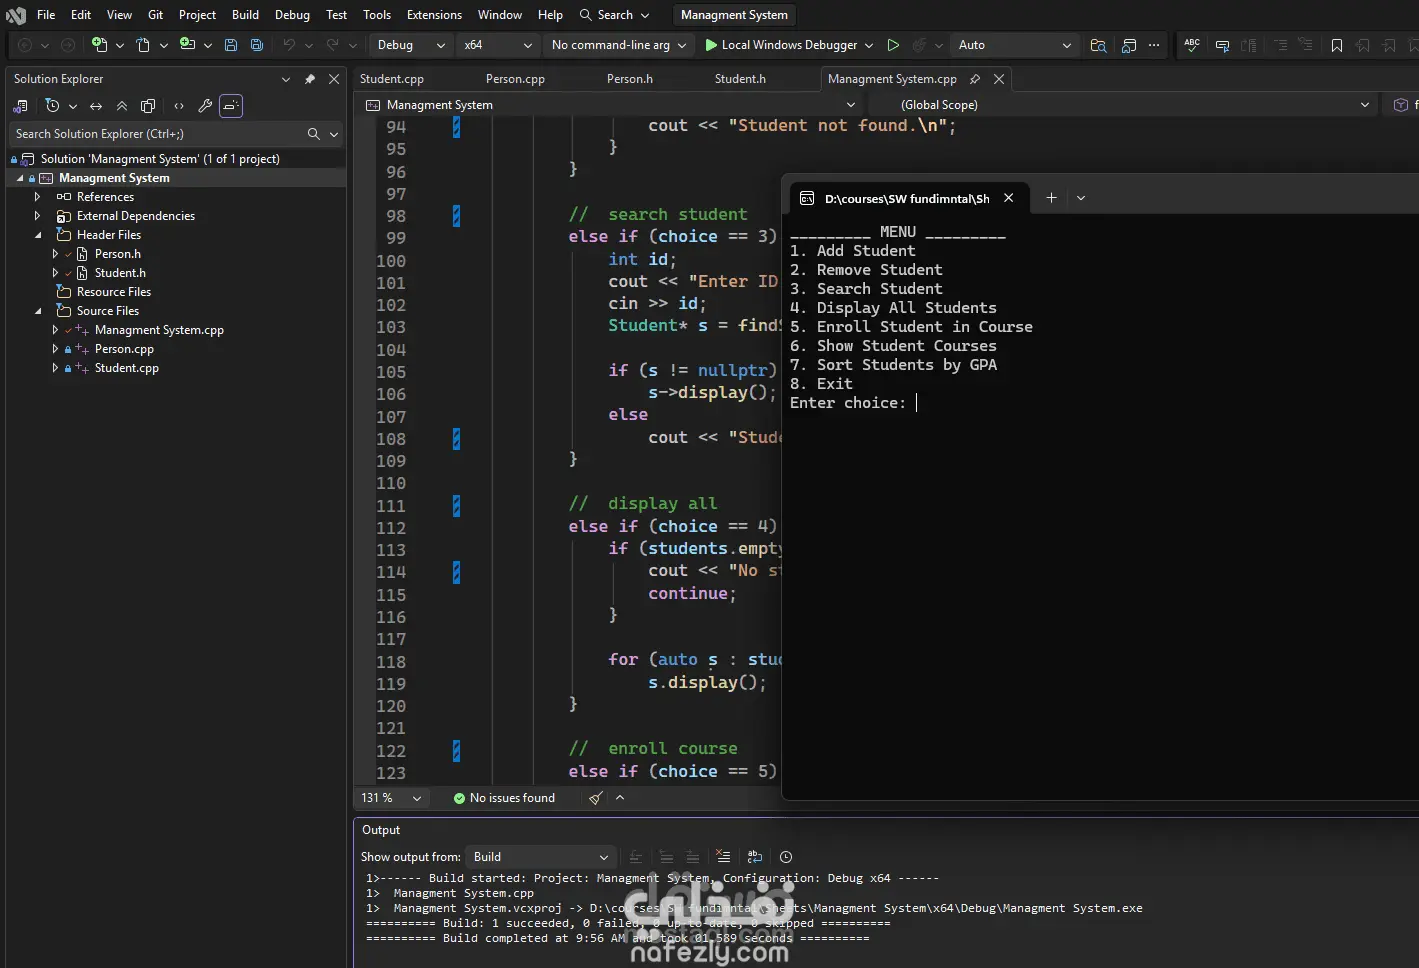Click Solution 'Managment System' root node

pyautogui.click(x=160, y=159)
